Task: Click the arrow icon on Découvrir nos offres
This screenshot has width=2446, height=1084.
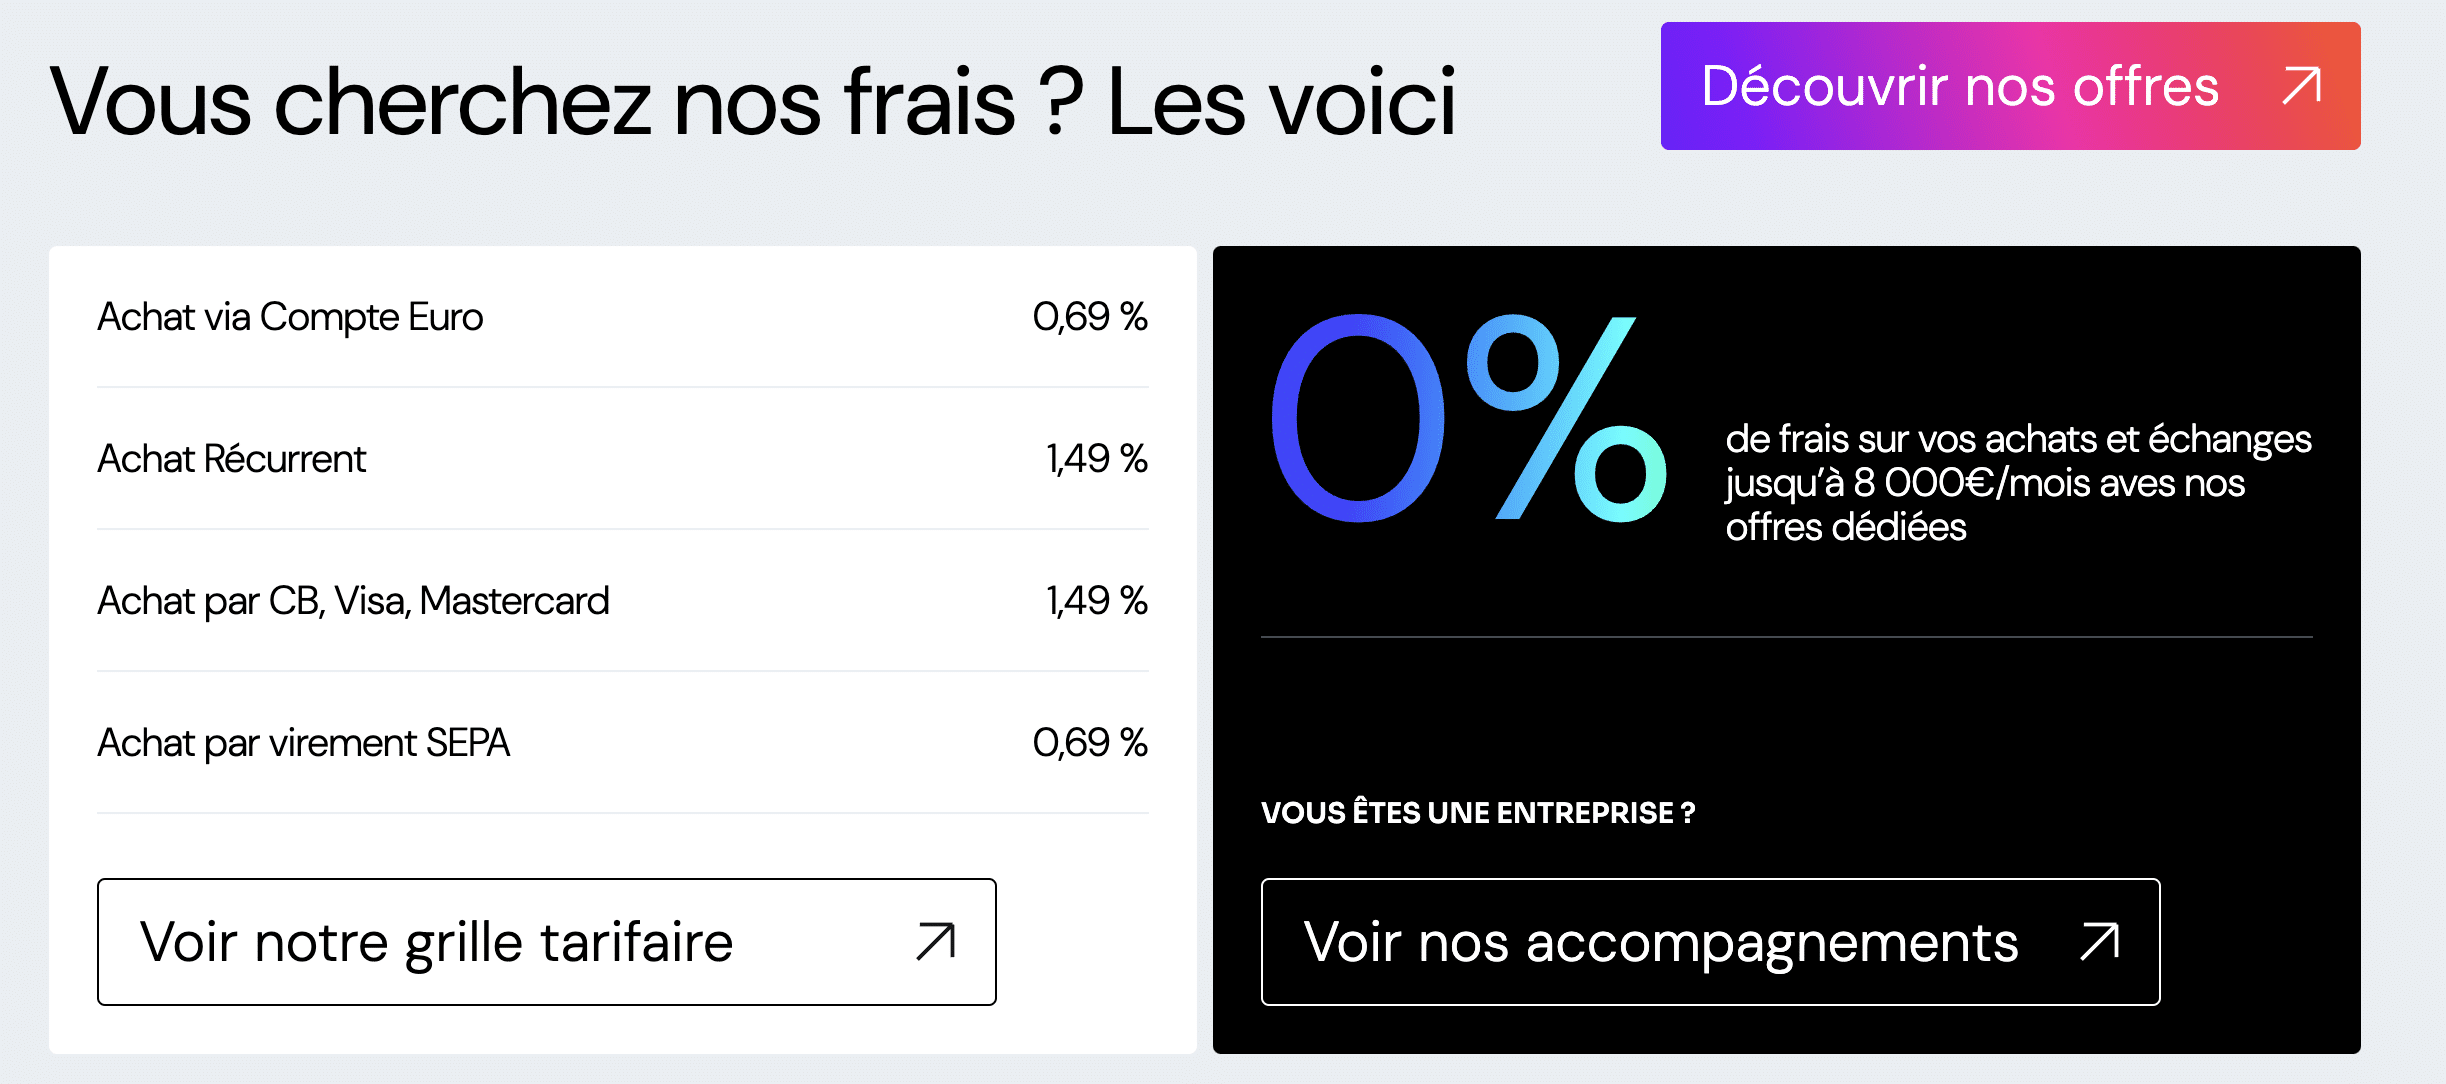Action: [x=2301, y=86]
